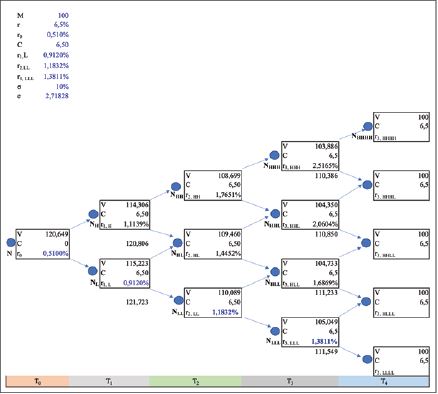Click the sigma parameter value 10%

pos(63,86)
